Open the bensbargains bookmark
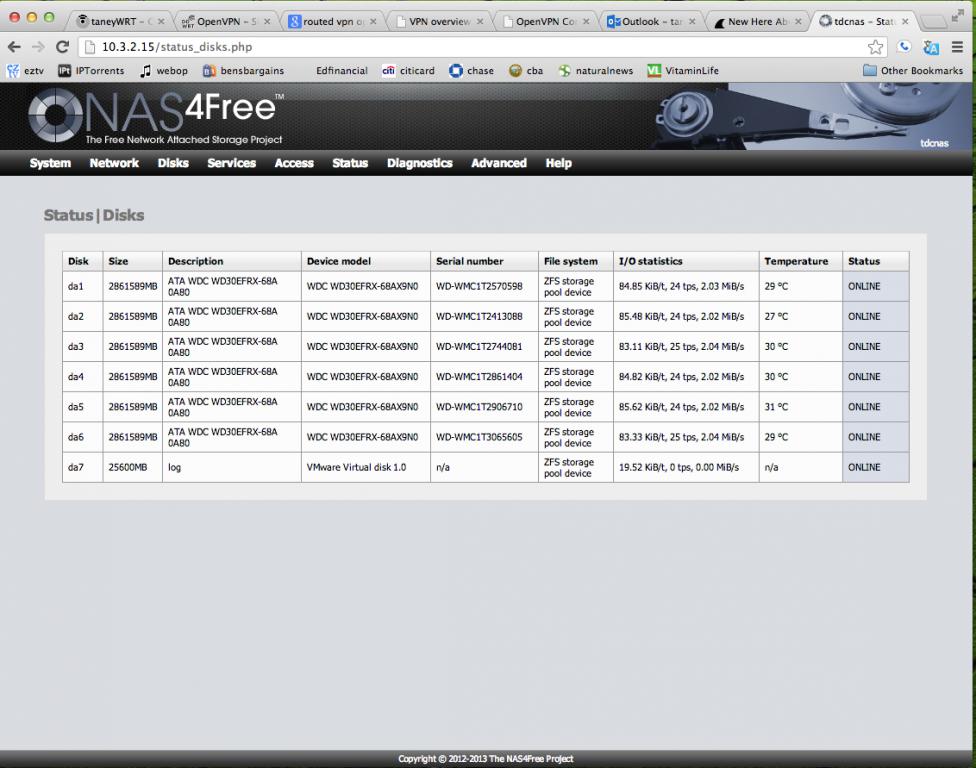The height and width of the screenshot is (768, 976). 243,71
